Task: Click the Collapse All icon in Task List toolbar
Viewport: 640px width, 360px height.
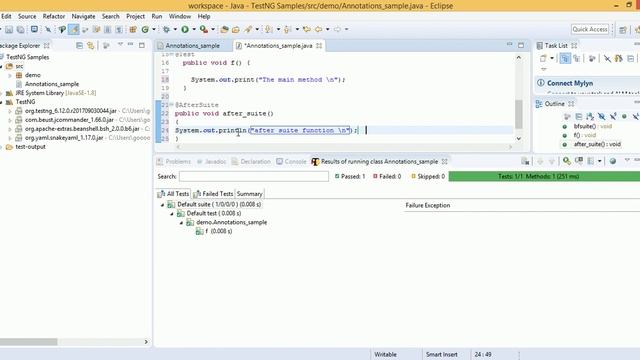Action: pos(631,58)
